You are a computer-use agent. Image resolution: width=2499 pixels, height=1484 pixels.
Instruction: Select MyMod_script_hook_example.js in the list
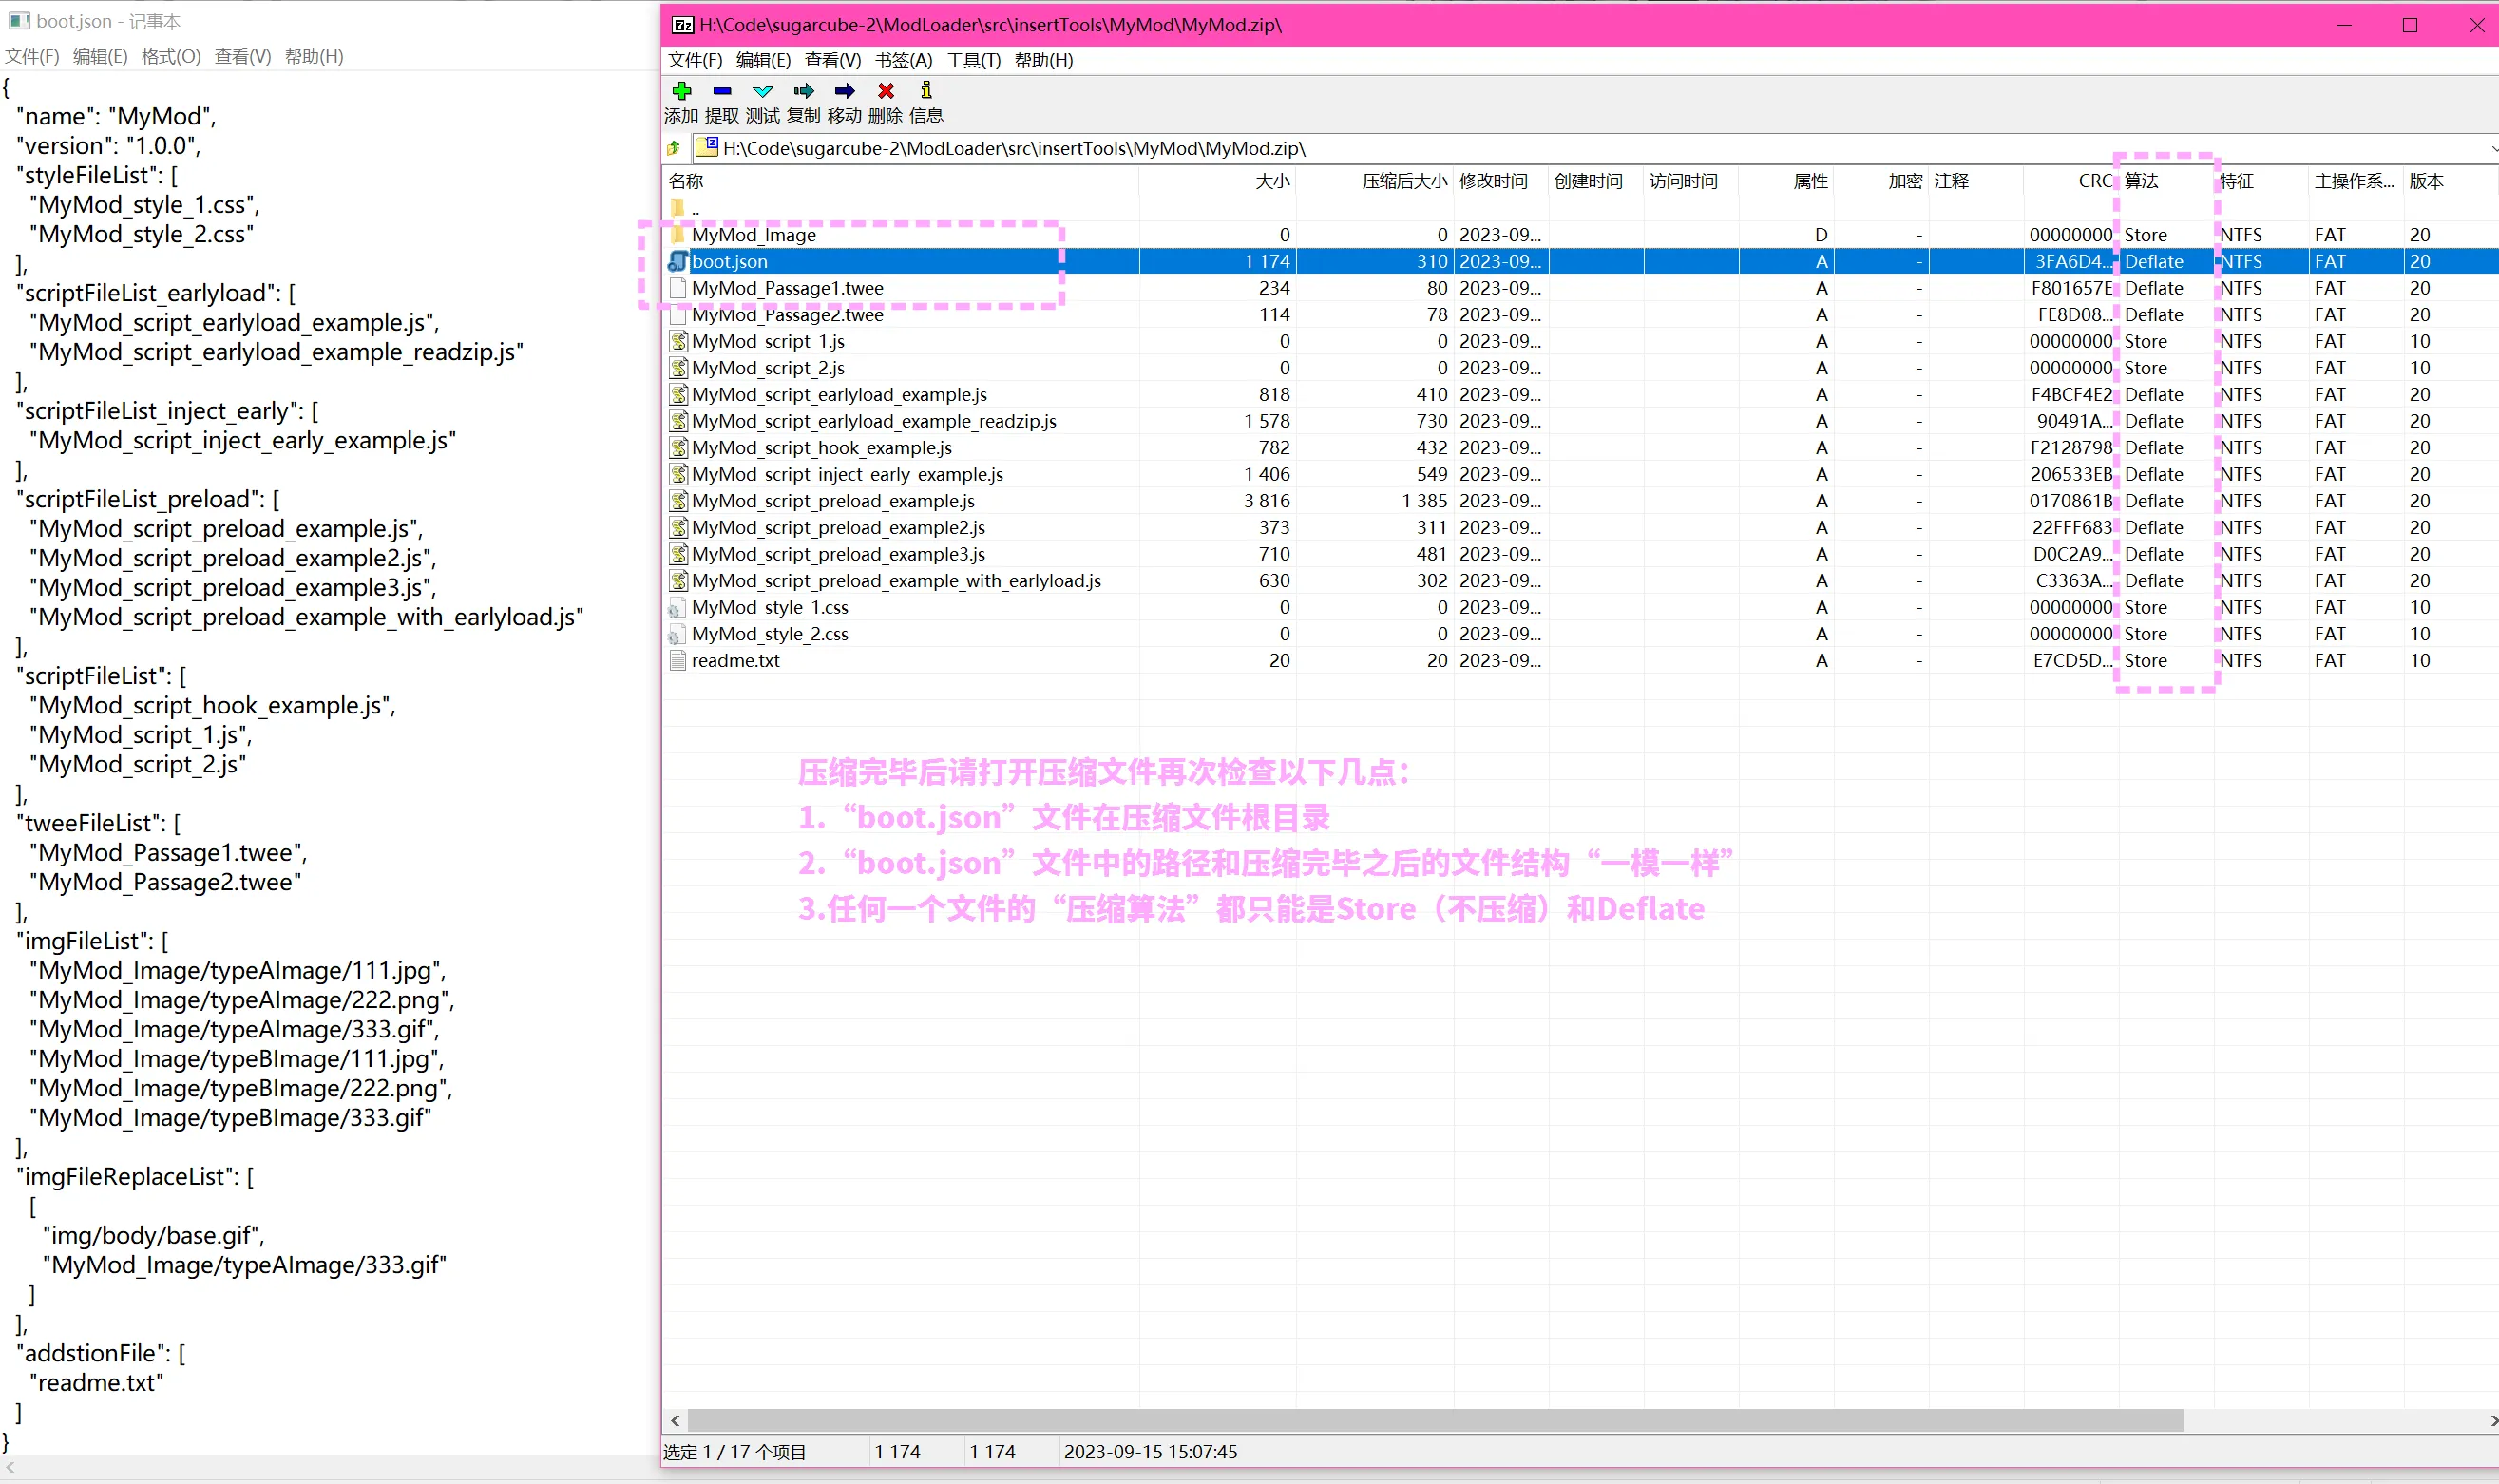pos(821,448)
